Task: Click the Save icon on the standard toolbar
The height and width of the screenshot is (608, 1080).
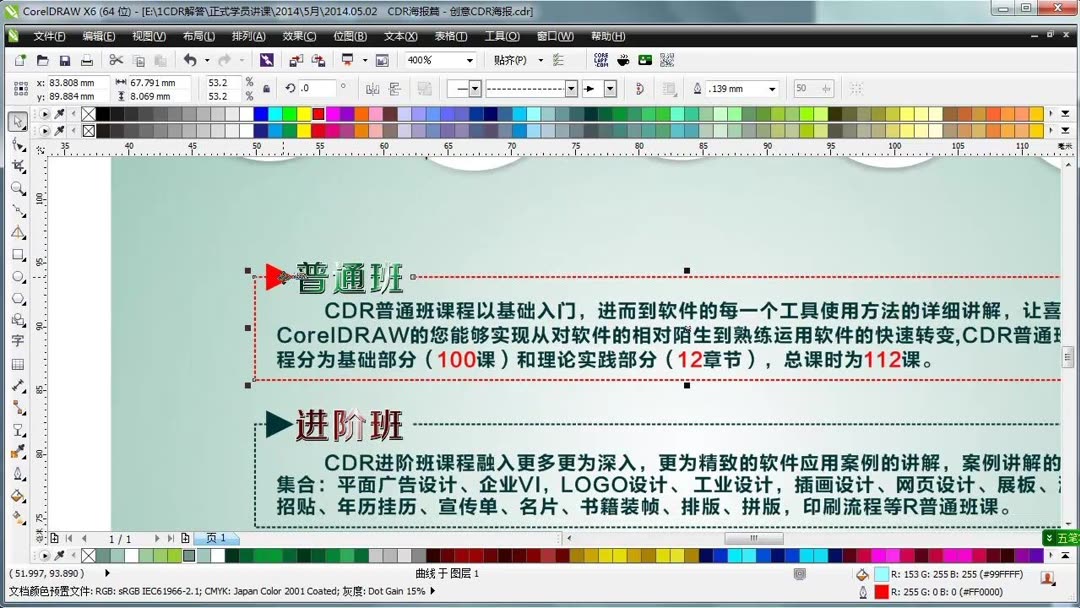Action: 65,60
